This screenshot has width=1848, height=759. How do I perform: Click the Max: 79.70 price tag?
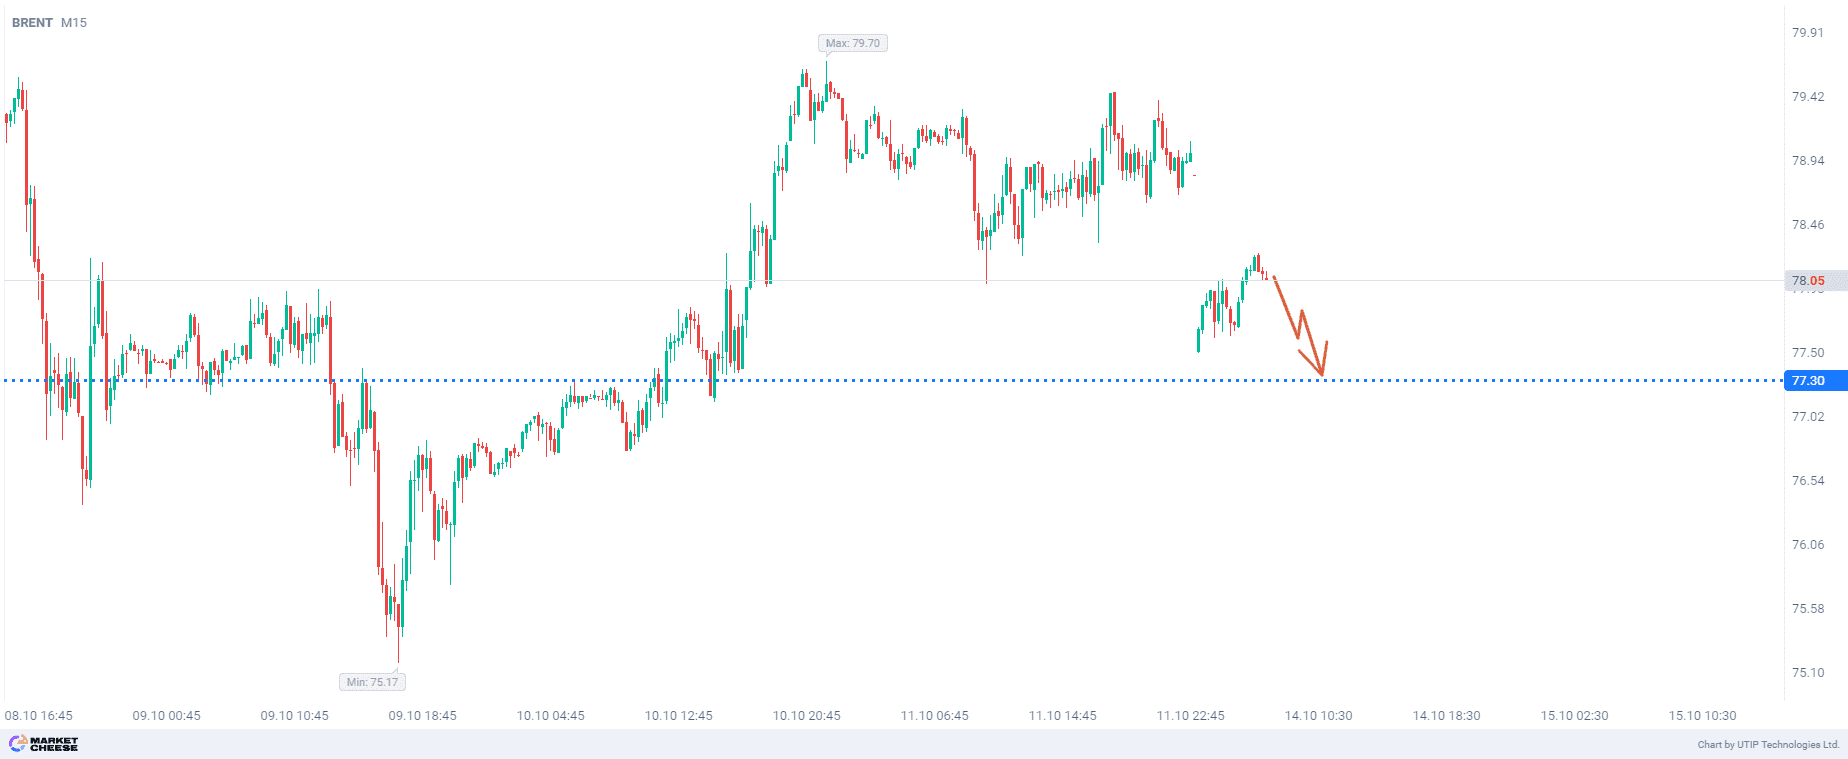[x=853, y=43]
